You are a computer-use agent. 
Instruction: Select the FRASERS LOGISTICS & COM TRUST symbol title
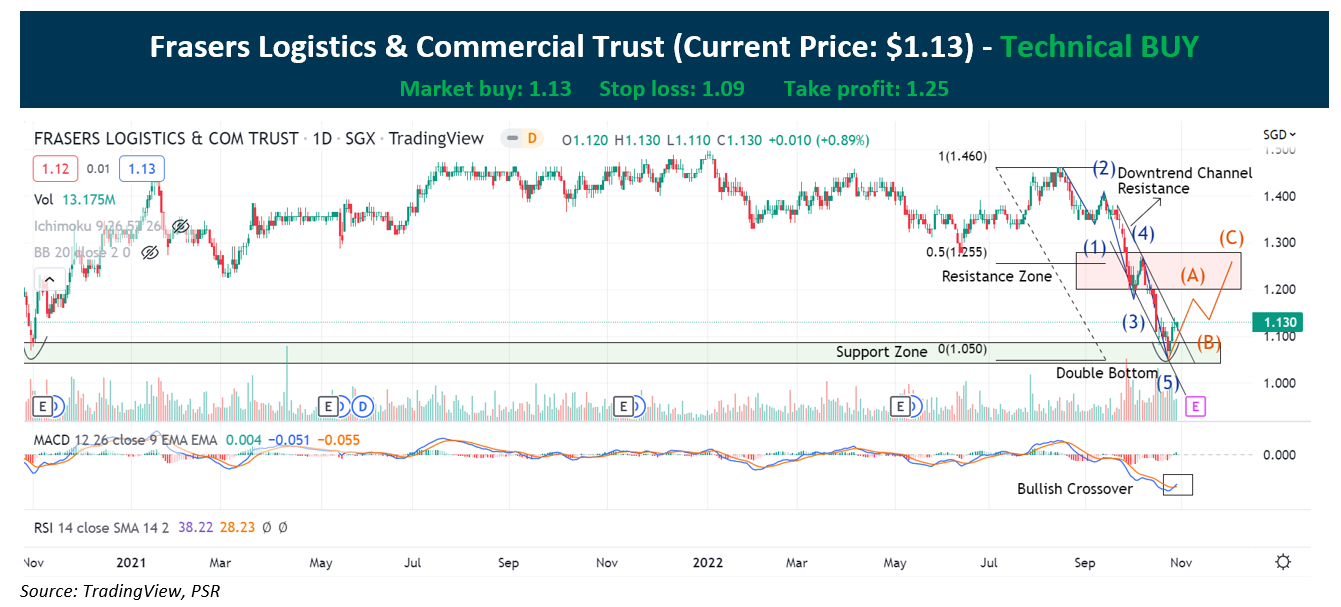tap(166, 139)
